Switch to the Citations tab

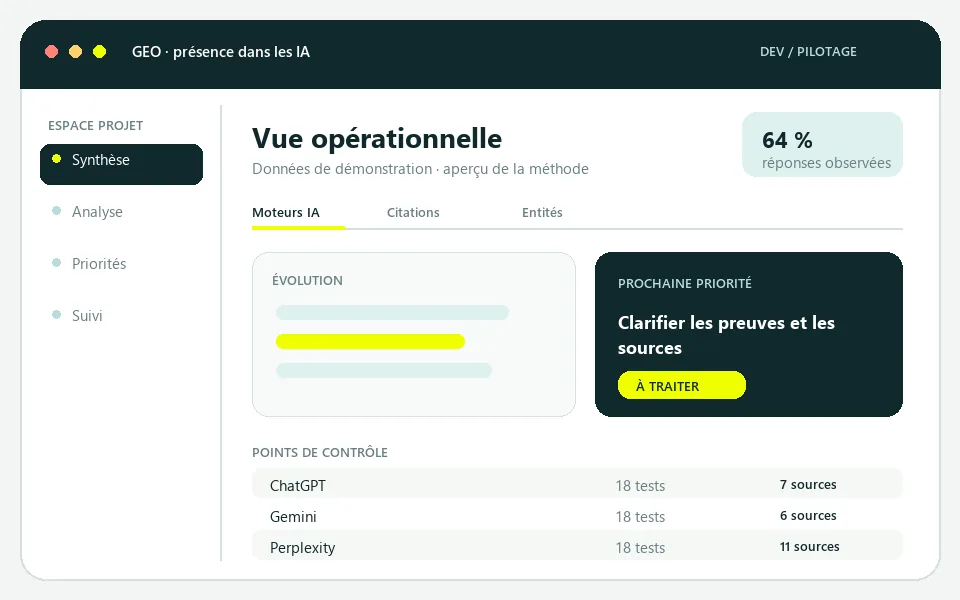(x=413, y=213)
